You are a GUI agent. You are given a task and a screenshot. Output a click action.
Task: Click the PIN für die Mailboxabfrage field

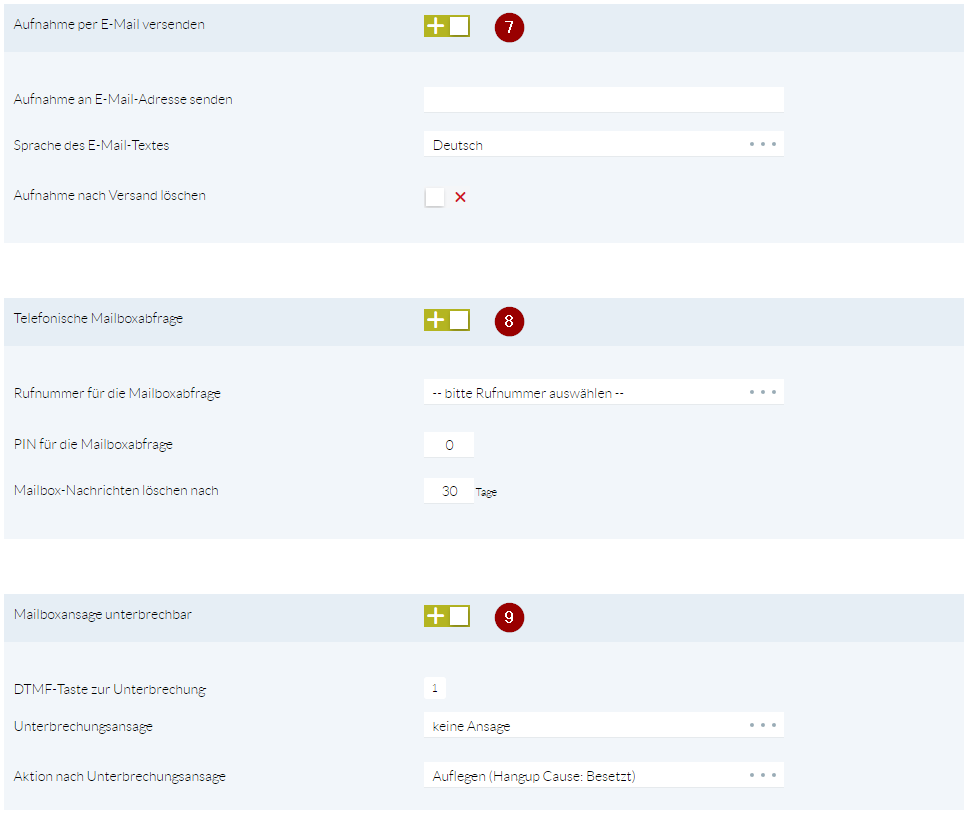click(x=449, y=444)
